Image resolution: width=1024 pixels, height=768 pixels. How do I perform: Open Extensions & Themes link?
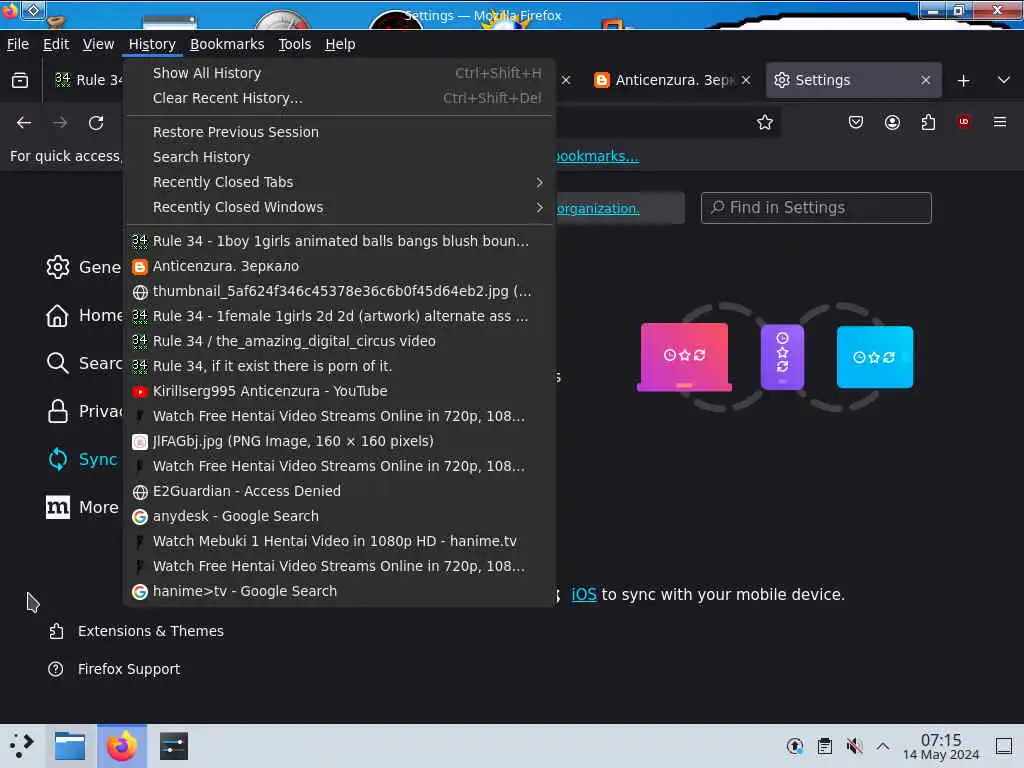click(x=136, y=632)
